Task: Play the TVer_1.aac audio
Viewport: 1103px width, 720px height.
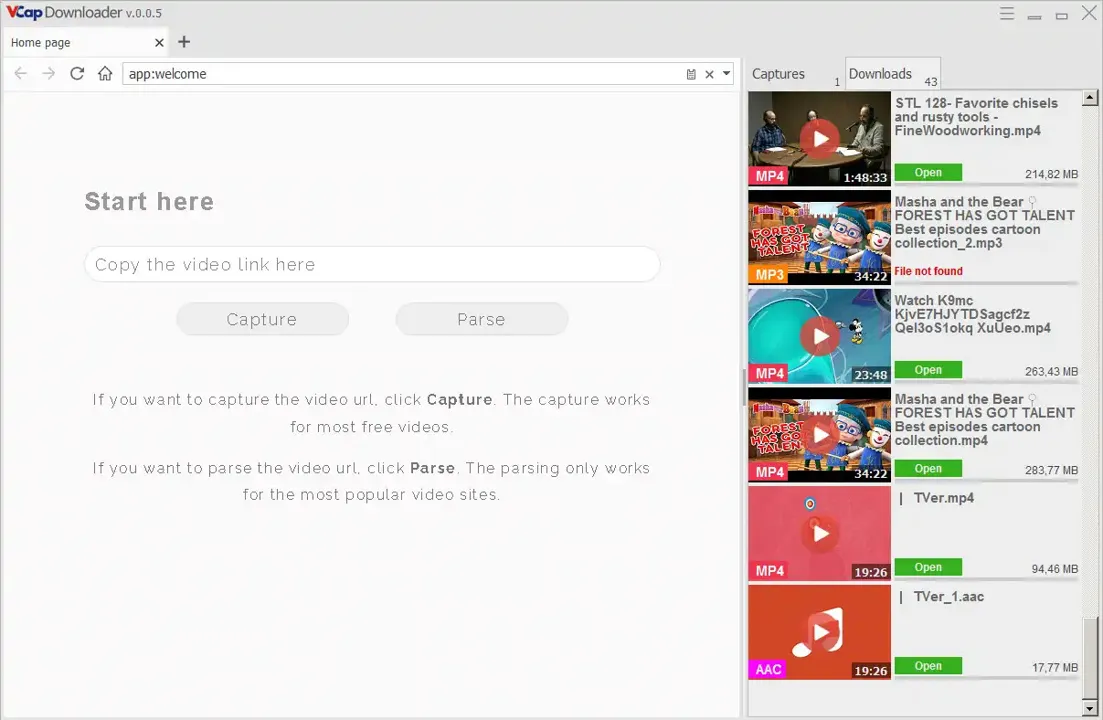Action: (x=820, y=632)
